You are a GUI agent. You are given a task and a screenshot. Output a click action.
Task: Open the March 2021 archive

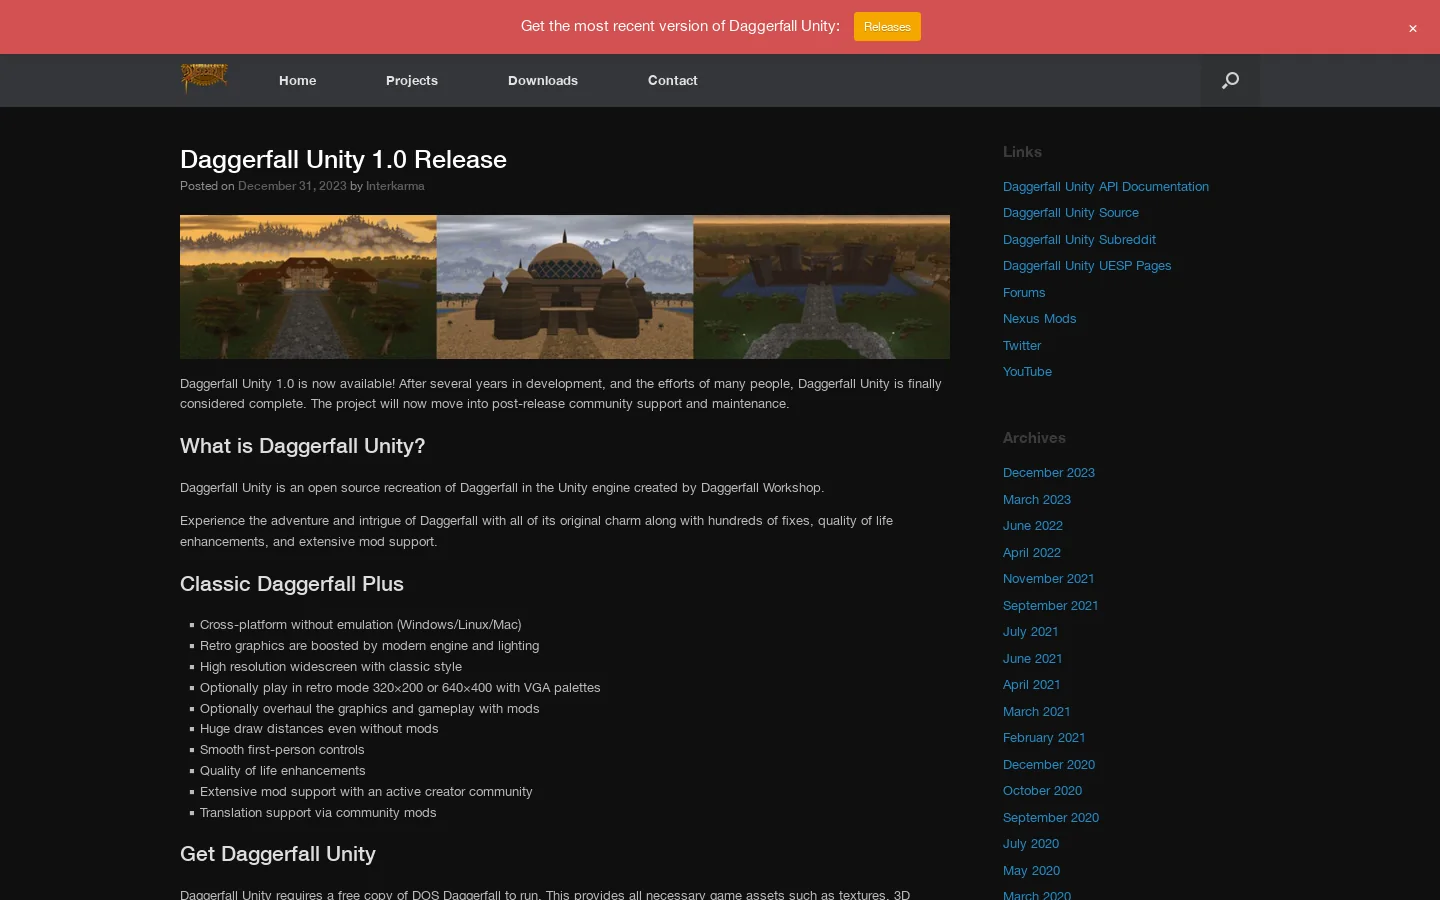coord(1037,712)
